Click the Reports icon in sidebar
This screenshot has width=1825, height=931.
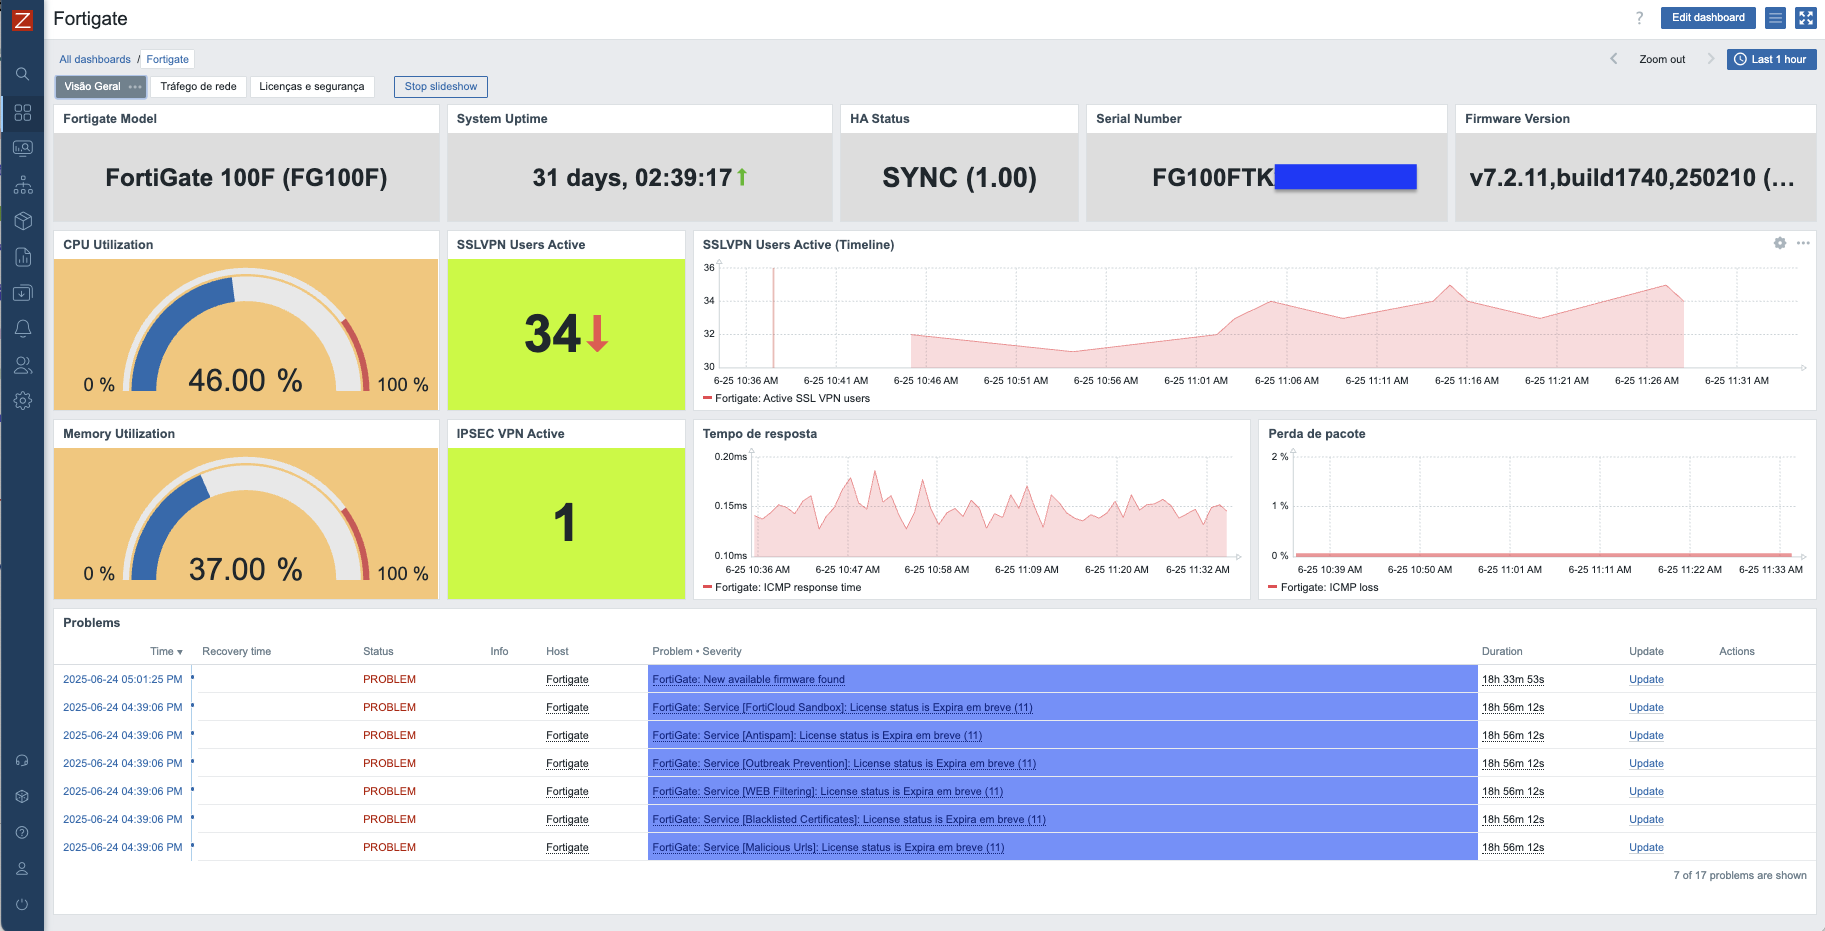click(22, 257)
